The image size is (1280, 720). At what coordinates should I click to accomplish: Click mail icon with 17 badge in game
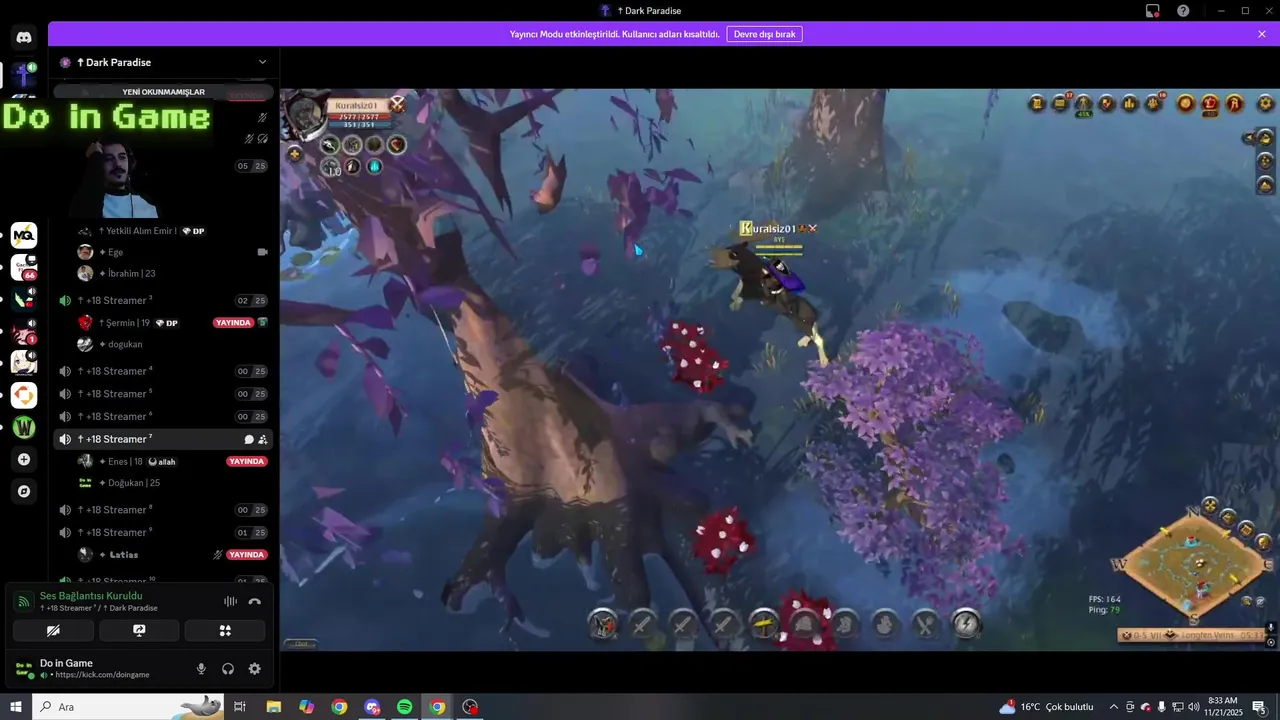(x=1060, y=103)
